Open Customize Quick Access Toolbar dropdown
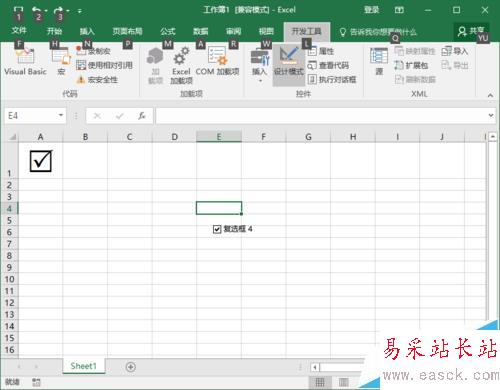Screen dimensions: 500x390 click(80, 11)
